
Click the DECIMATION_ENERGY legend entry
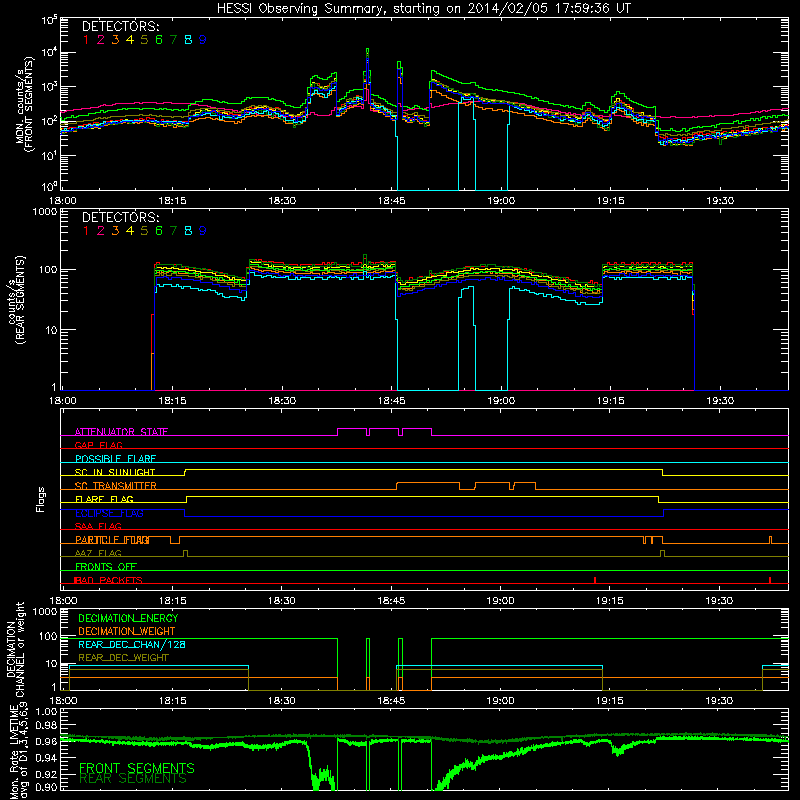point(128,618)
